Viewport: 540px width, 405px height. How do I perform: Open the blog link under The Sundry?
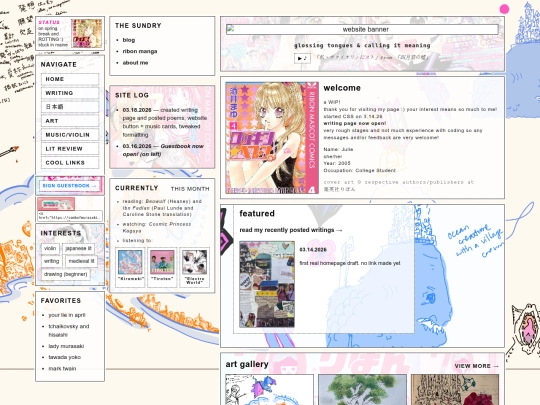(129, 40)
